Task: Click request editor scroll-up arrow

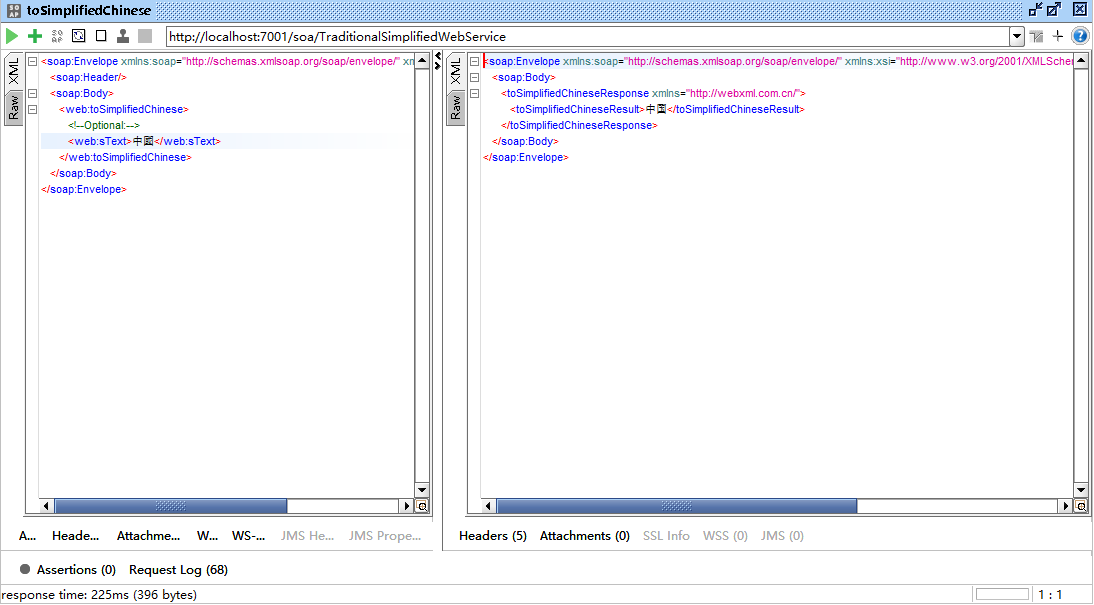Action: point(422,61)
